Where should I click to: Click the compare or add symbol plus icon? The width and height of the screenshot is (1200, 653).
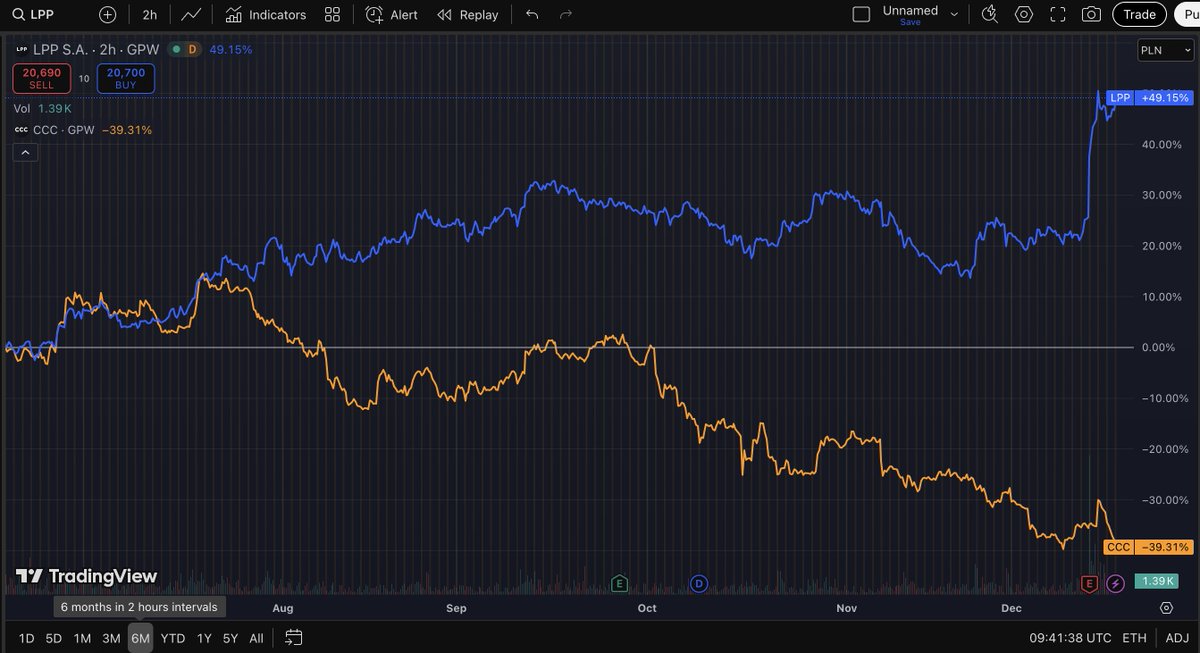pos(108,15)
